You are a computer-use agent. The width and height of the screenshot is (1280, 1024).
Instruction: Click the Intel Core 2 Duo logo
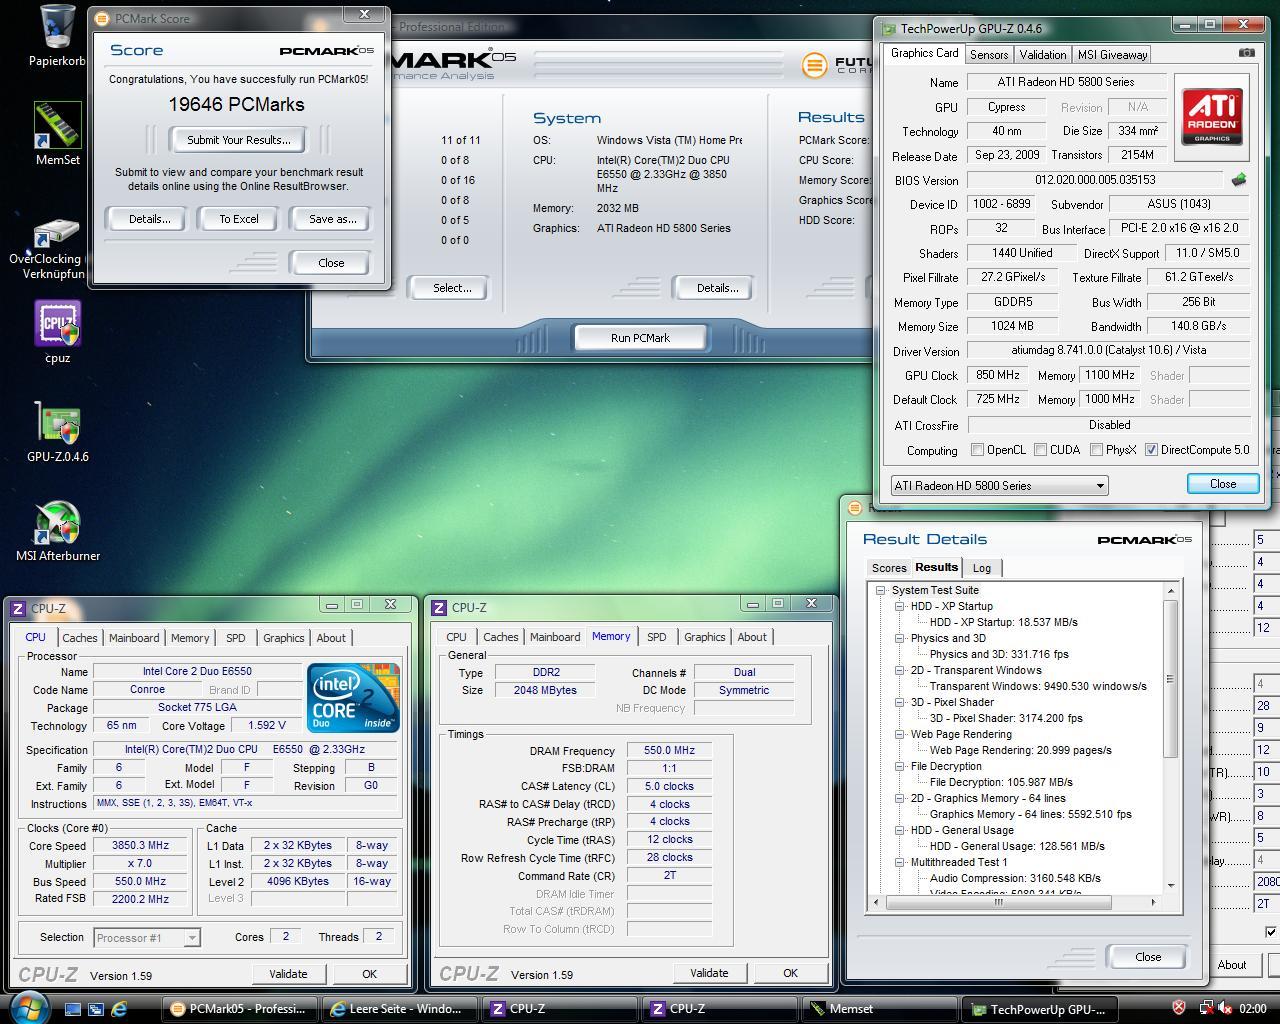coord(353,697)
